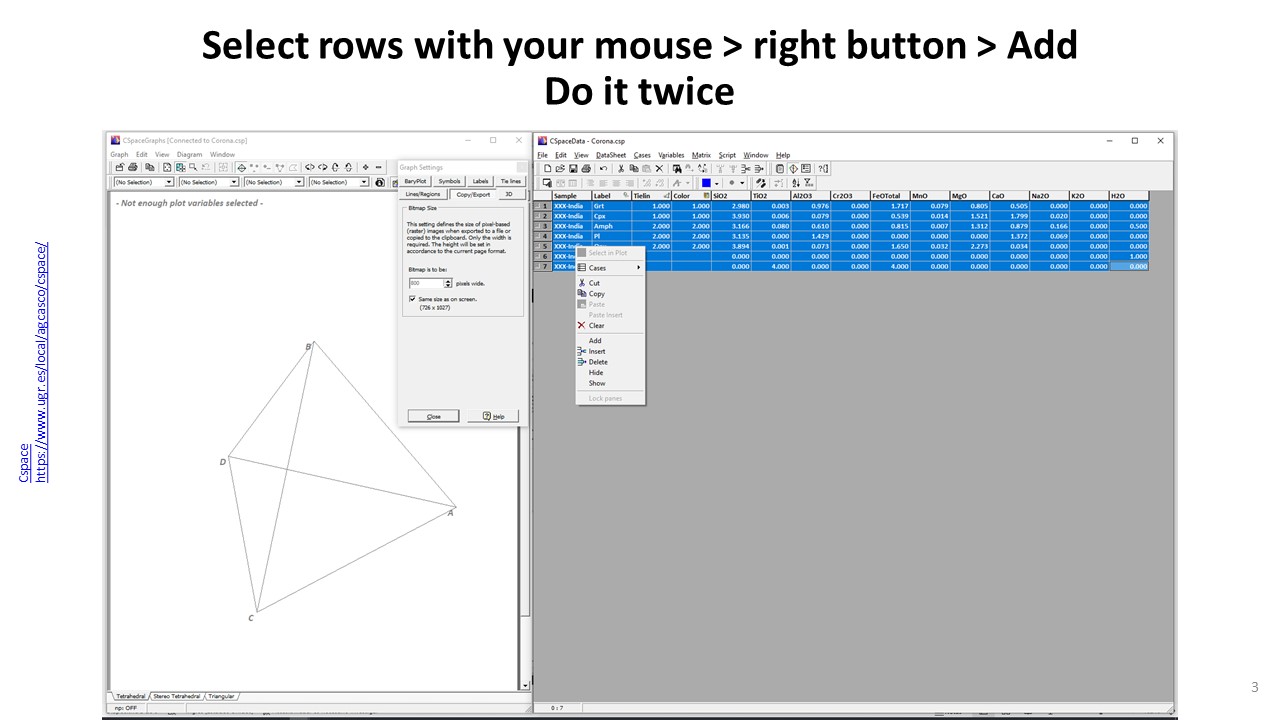The image size is (1280, 720).
Task: Click the scissors Cut icon in CSpaceData toolbar
Action: pos(621,169)
